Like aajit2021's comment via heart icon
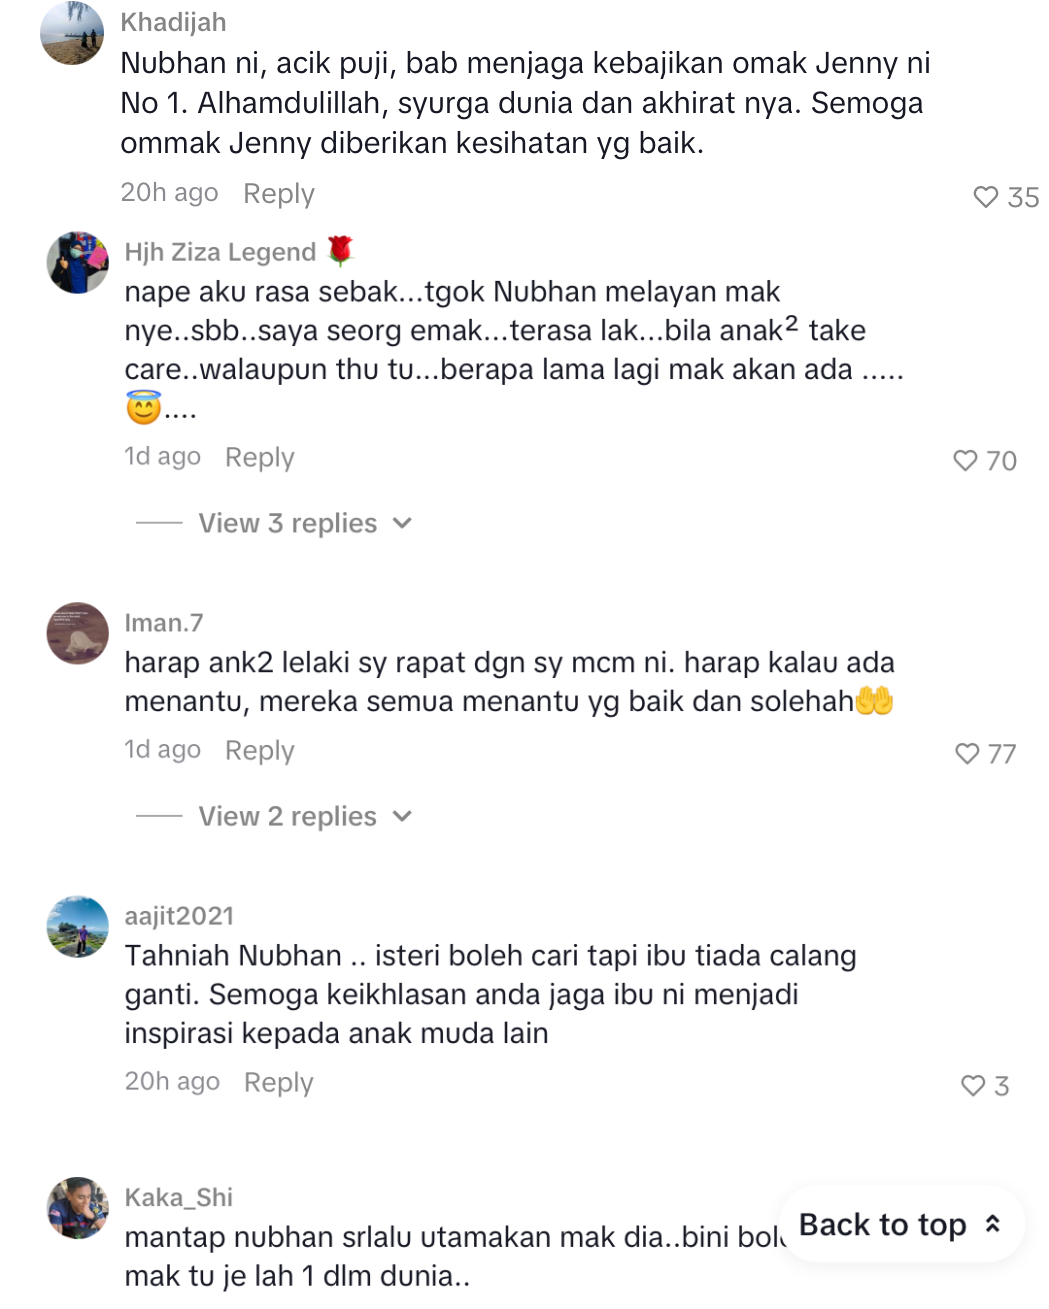Viewport: 1049px width, 1309px height. (x=973, y=1085)
